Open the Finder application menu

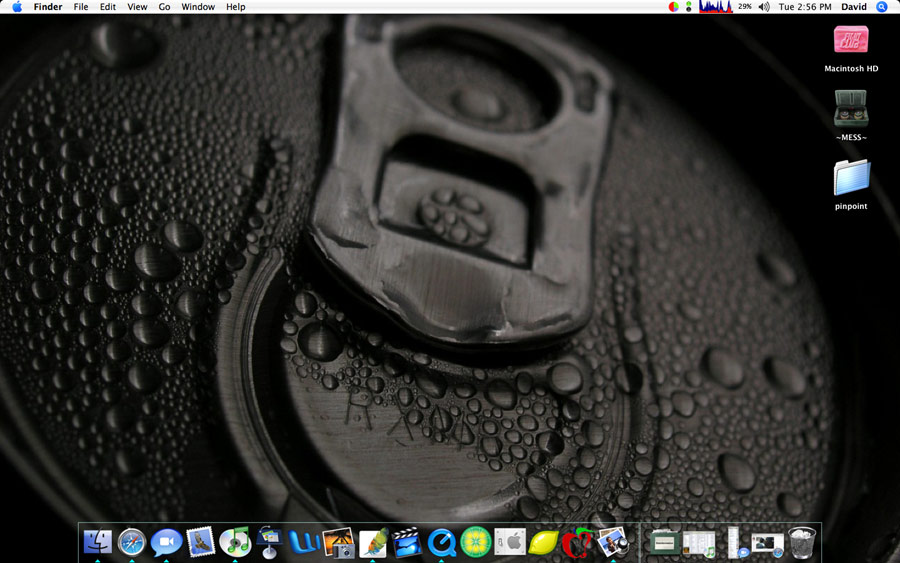48,7
